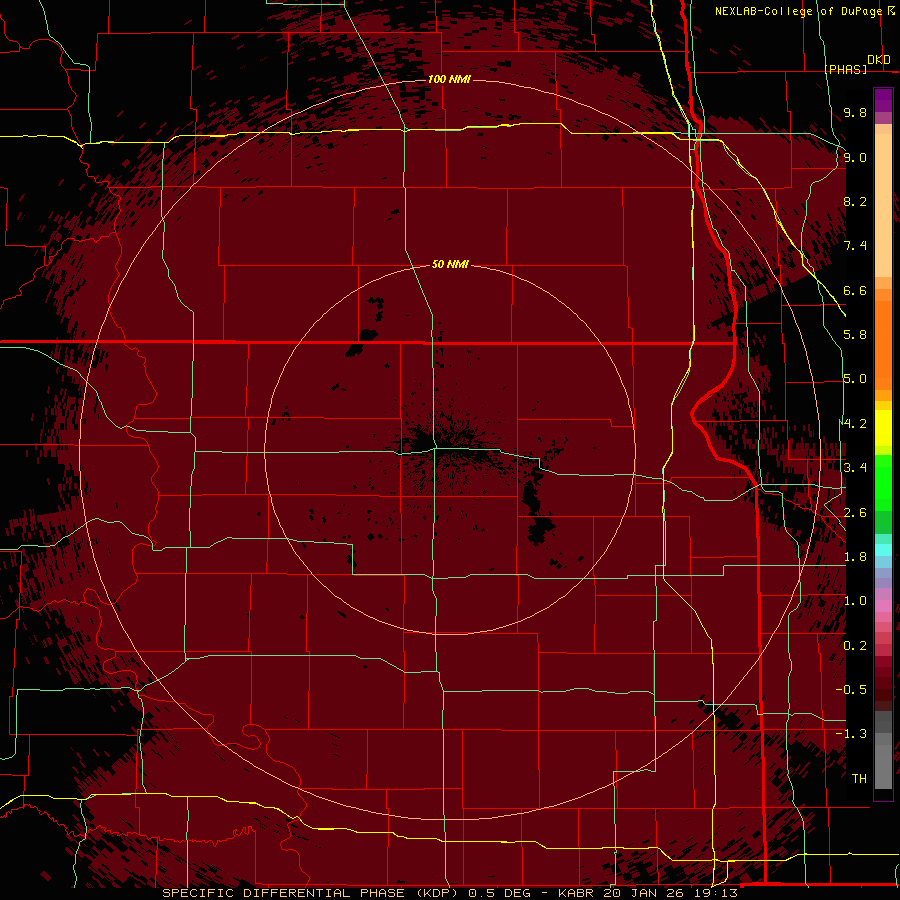Click the 5.0 value on the legend

coord(855,379)
